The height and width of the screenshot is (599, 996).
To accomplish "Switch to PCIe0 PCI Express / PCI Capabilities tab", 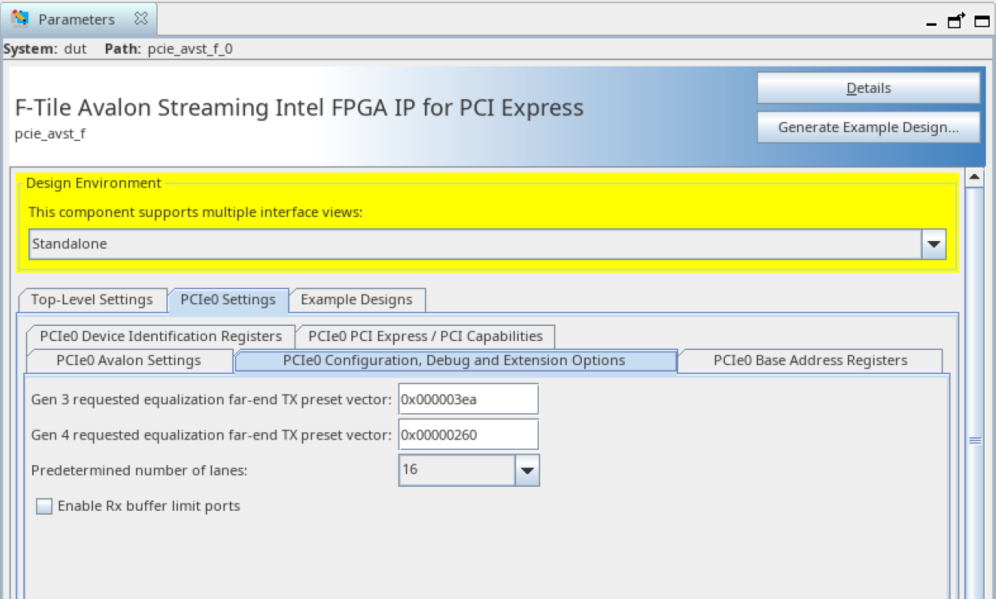I will click(425, 336).
